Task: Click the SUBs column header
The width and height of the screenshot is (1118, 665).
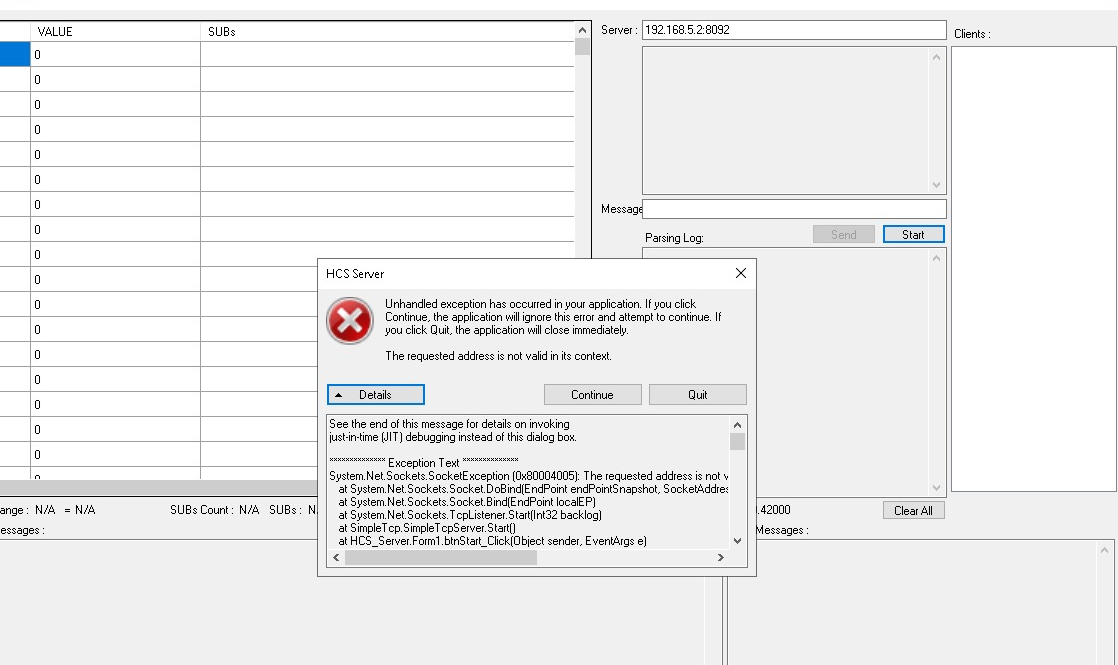Action: 387,31
